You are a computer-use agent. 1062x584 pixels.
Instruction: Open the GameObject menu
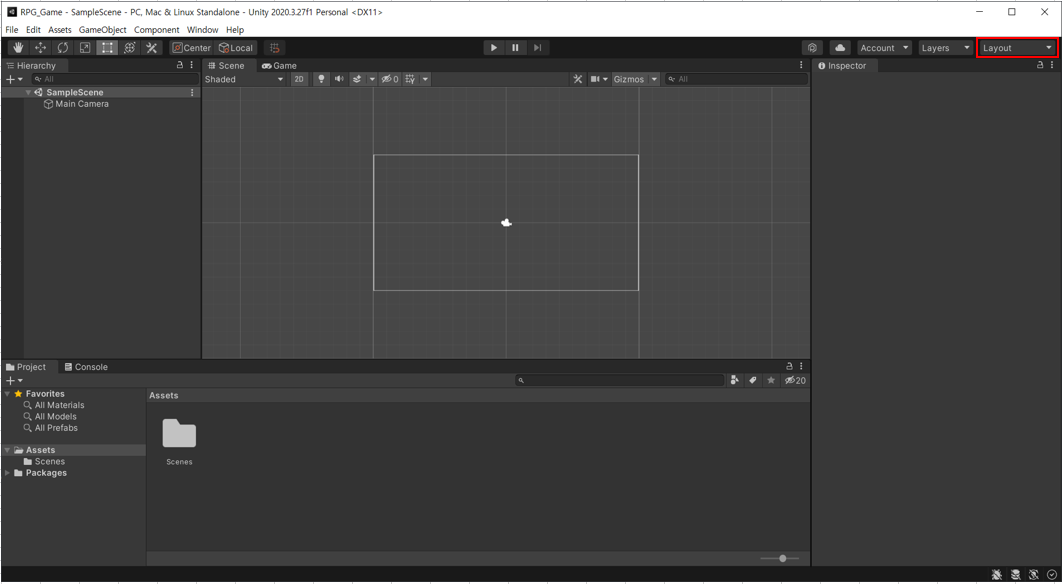pos(102,30)
